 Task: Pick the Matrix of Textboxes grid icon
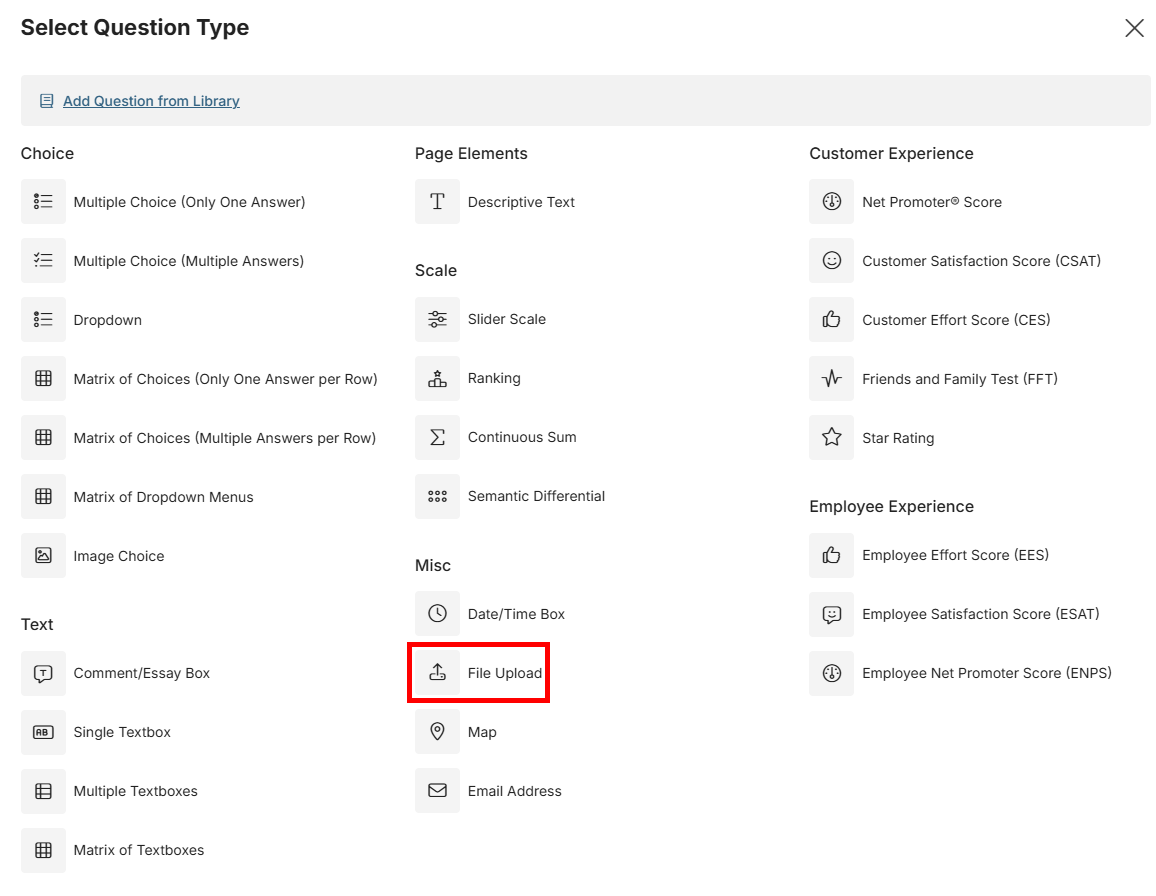(43, 850)
